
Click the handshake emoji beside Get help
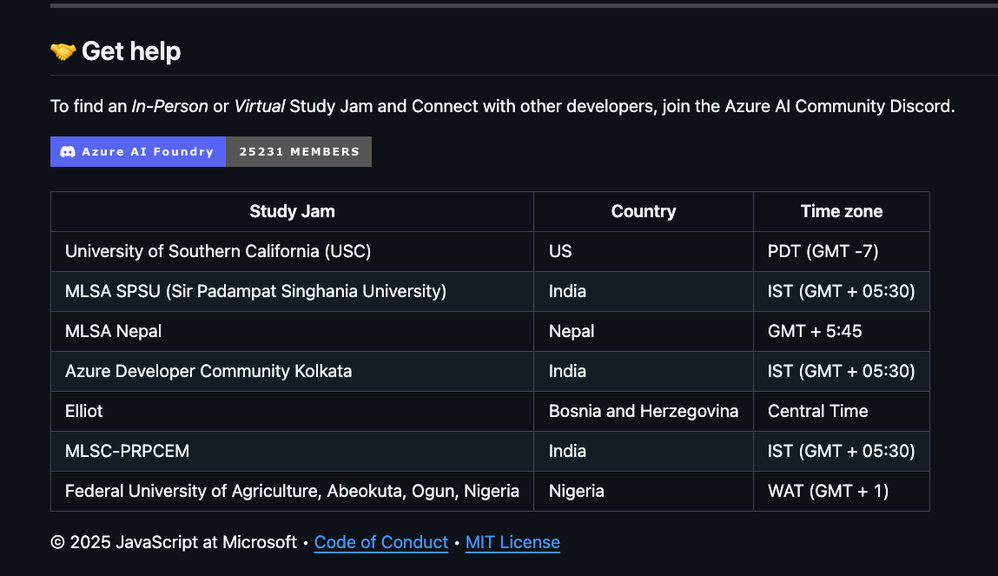point(63,51)
